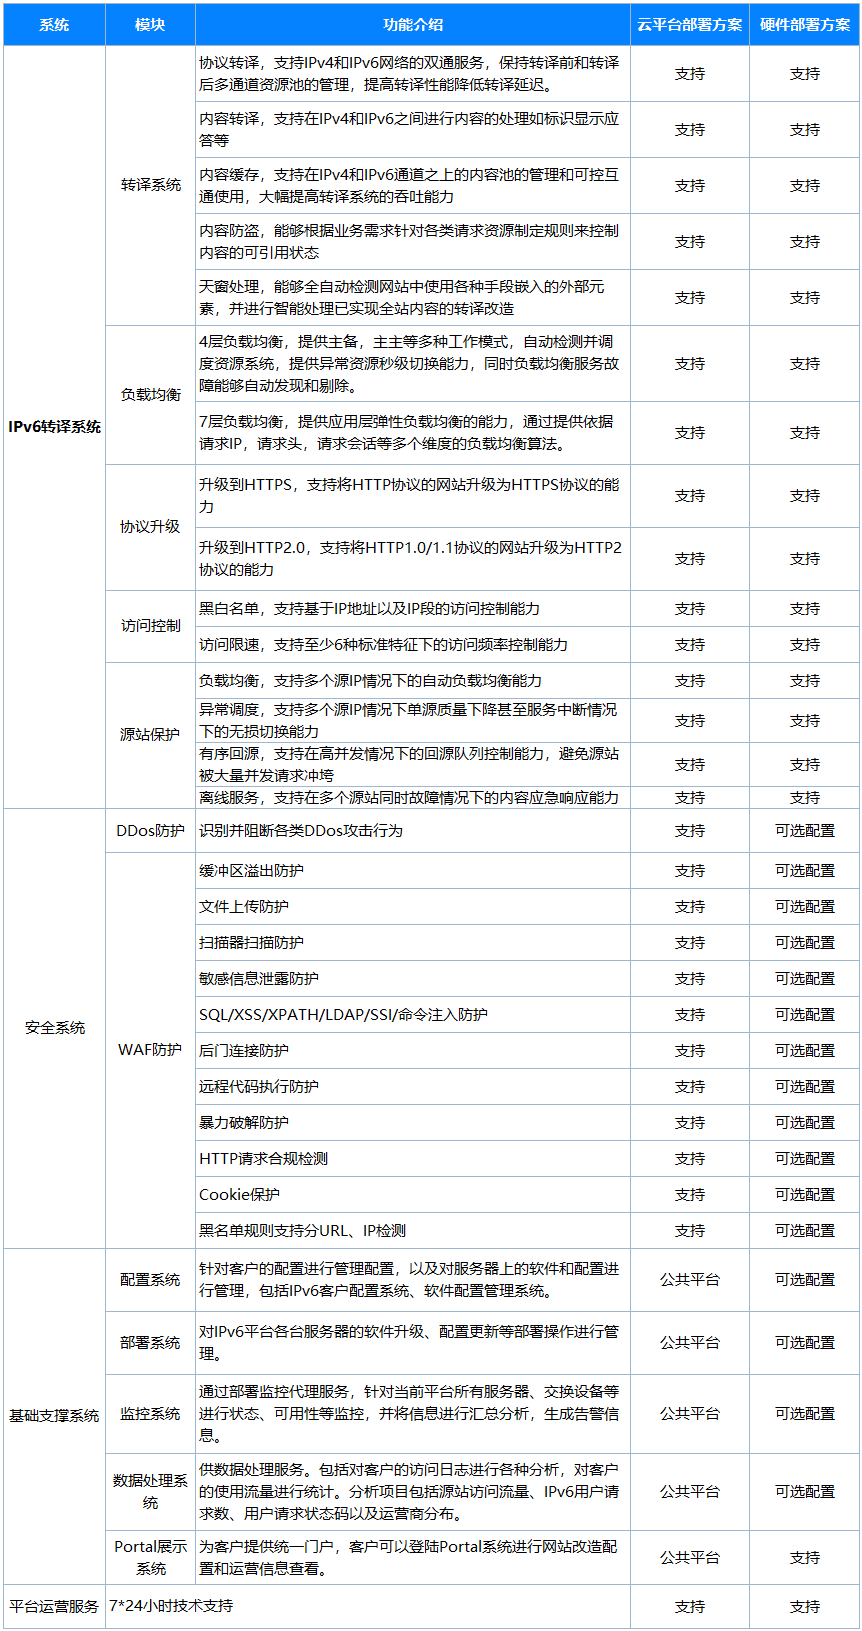Select the Portal展示系统 module cell
The image size is (862, 1631).
[x=150, y=1558]
